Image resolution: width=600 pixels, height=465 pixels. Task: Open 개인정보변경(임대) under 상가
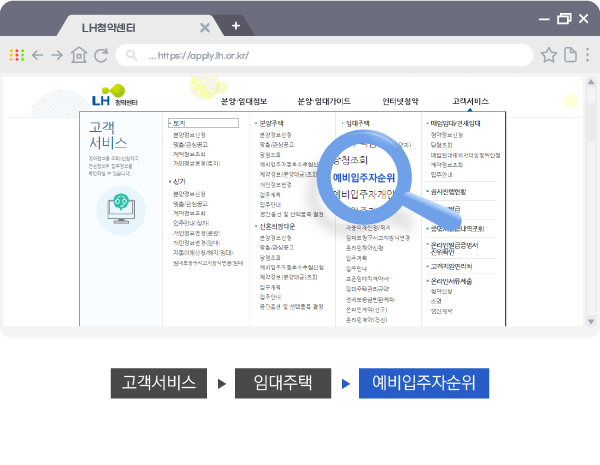pos(196,243)
